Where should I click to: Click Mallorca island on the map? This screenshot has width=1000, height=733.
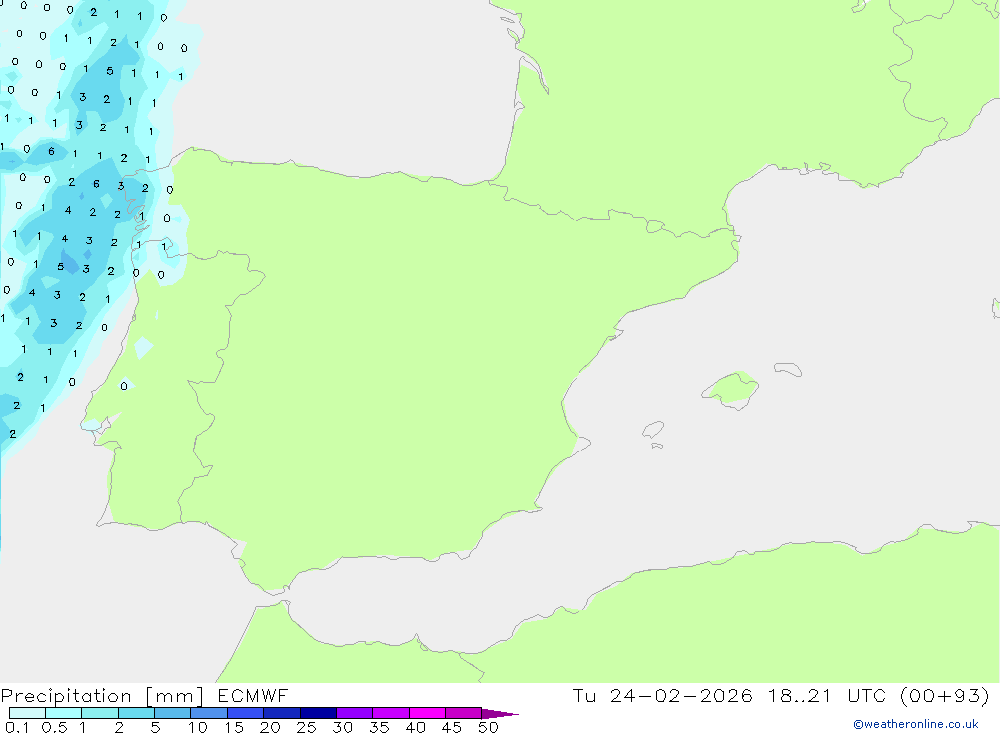(731, 389)
